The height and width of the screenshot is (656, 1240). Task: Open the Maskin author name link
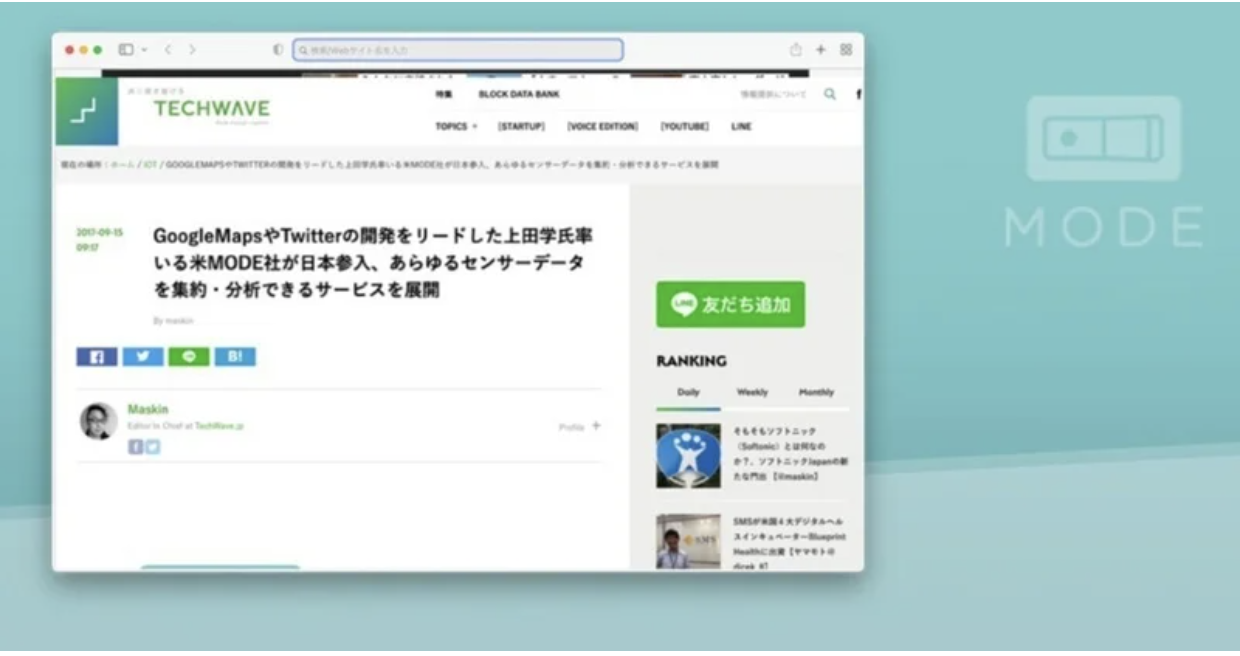[x=148, y=409]
